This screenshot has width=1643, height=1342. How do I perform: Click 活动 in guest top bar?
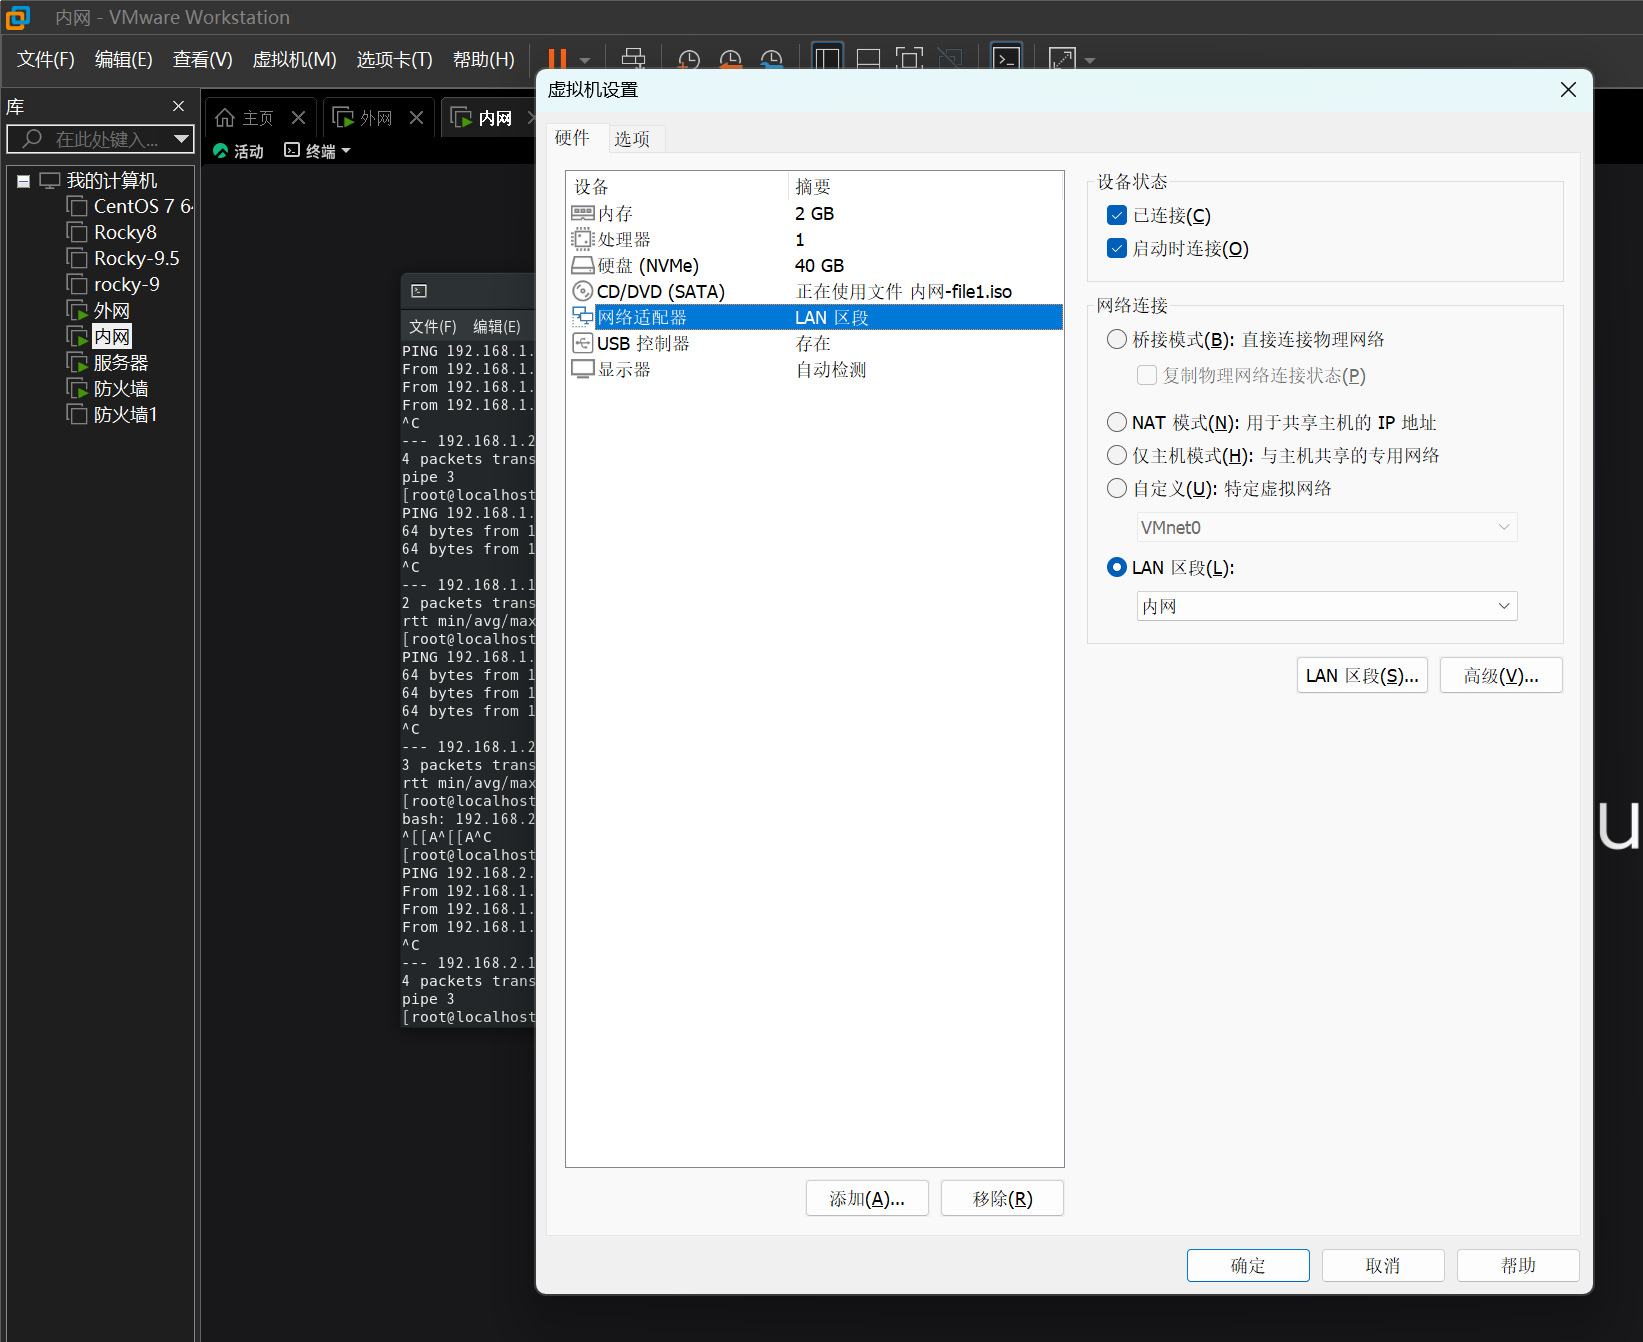(239, 151)
